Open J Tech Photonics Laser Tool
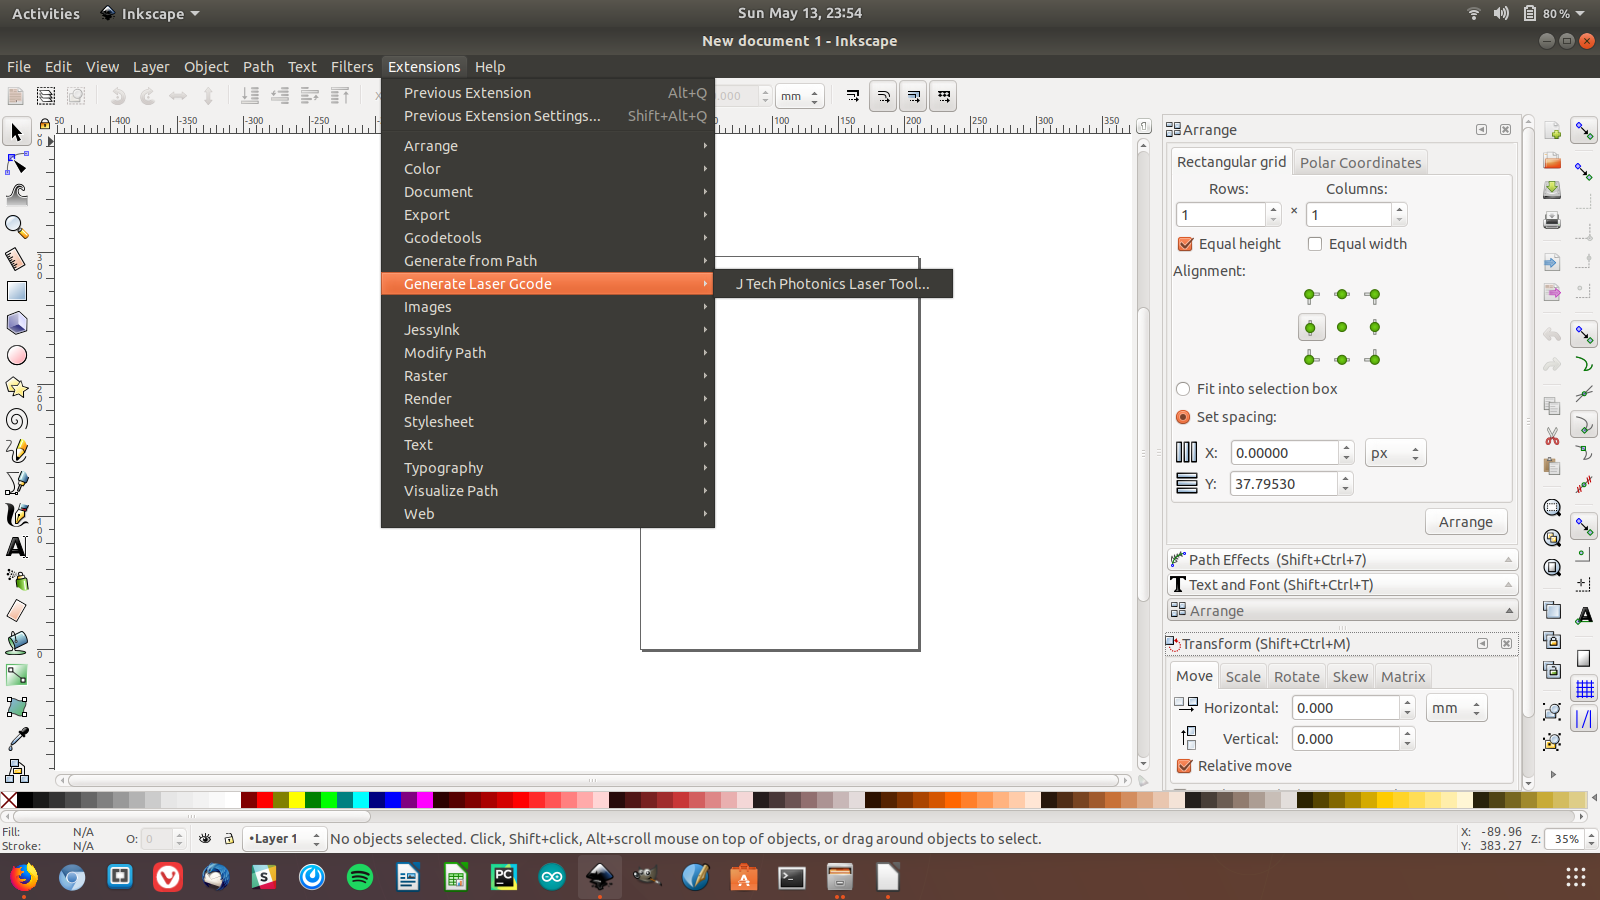The width and height of the screenshot is (1600, 900). click(833, 284)
